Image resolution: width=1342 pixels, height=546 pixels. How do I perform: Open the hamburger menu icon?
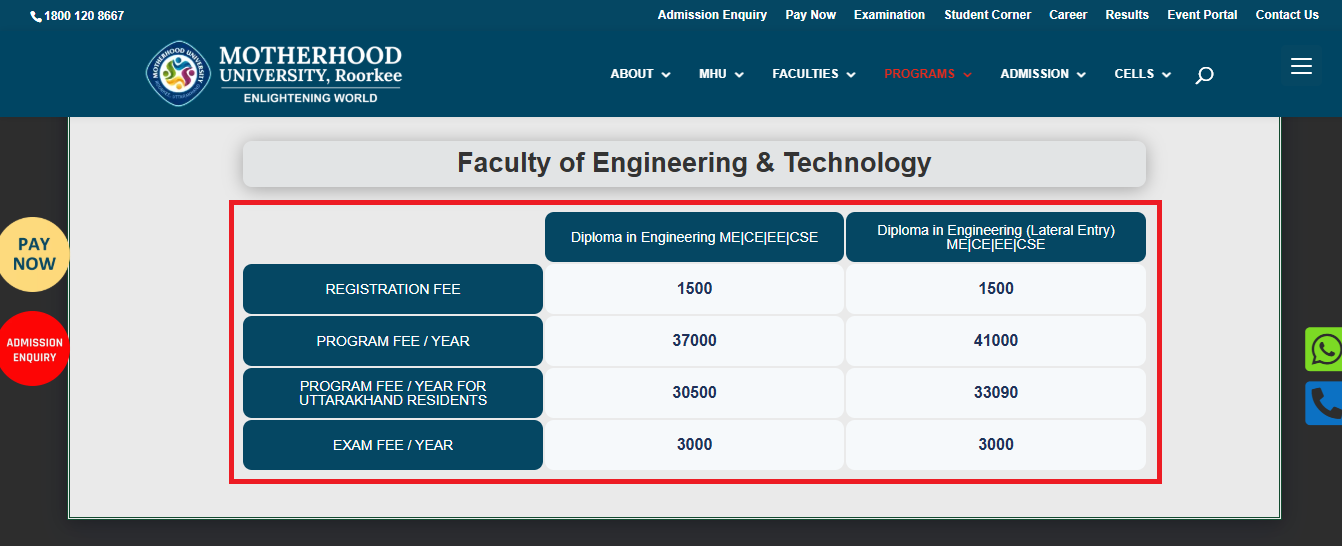[x=1301, y=66]
